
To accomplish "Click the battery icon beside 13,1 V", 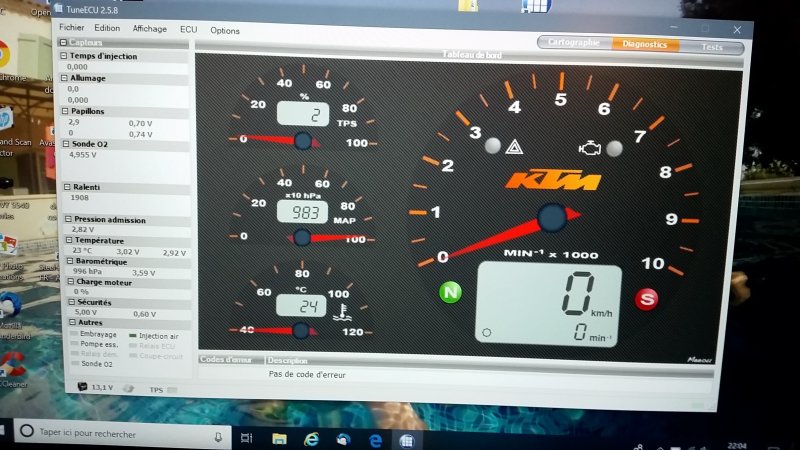I will 82,387.
